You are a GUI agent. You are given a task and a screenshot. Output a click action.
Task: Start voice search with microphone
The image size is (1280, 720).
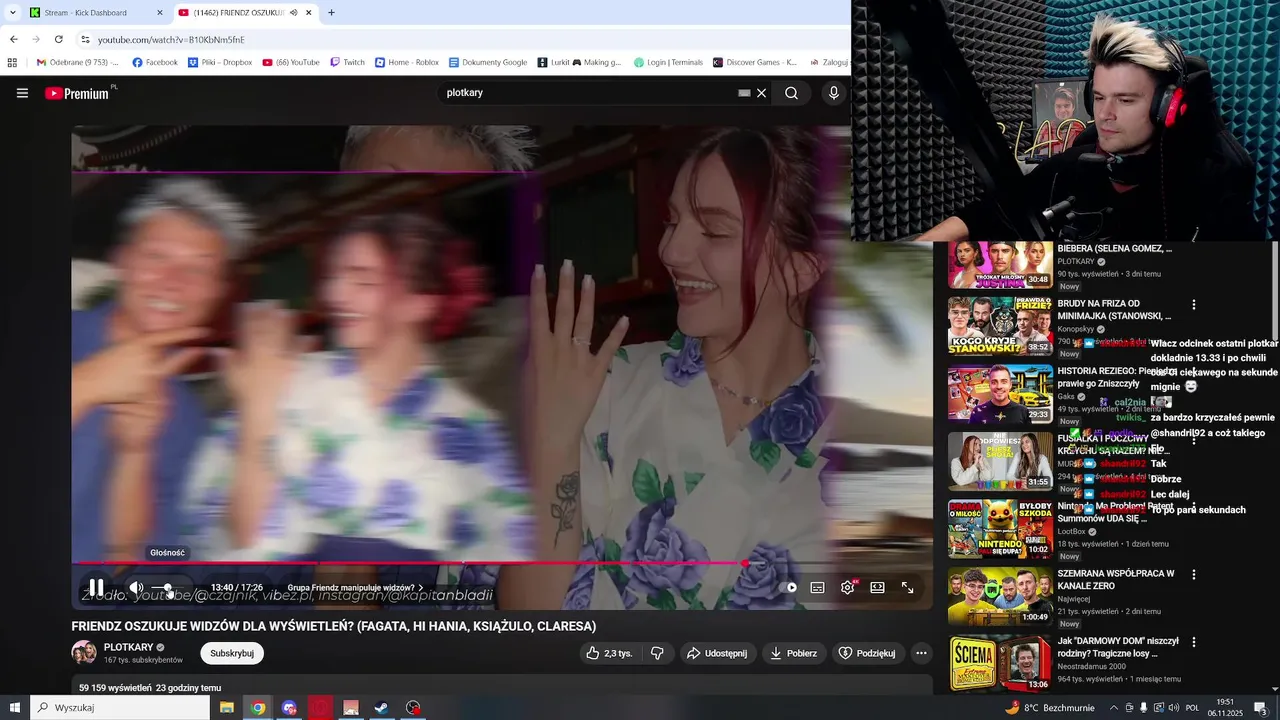pos(834,93)
